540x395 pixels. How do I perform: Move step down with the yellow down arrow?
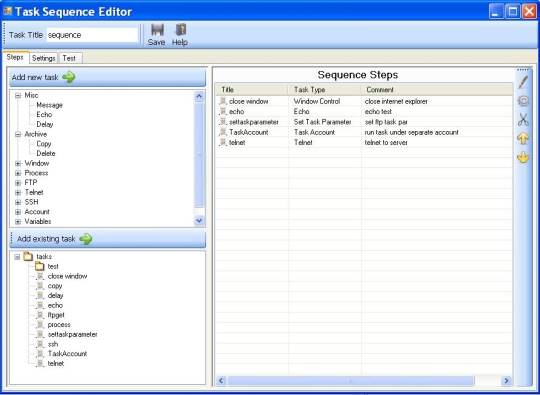(x=523, y=157)
